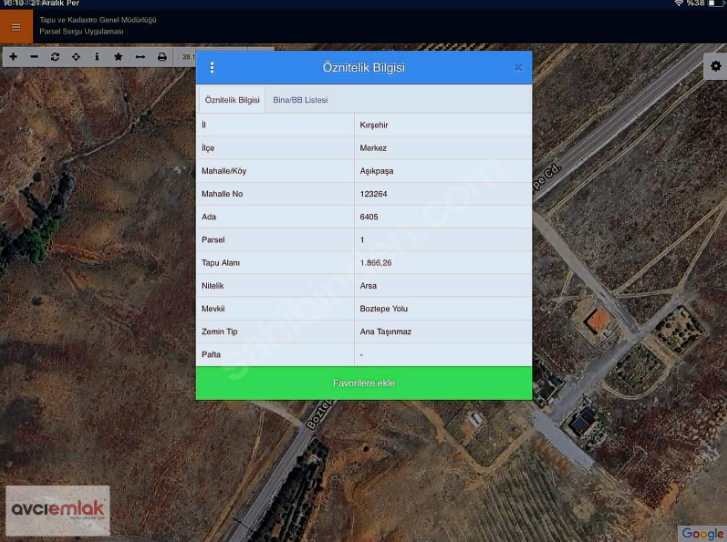Open the settings gear icon

715,66
